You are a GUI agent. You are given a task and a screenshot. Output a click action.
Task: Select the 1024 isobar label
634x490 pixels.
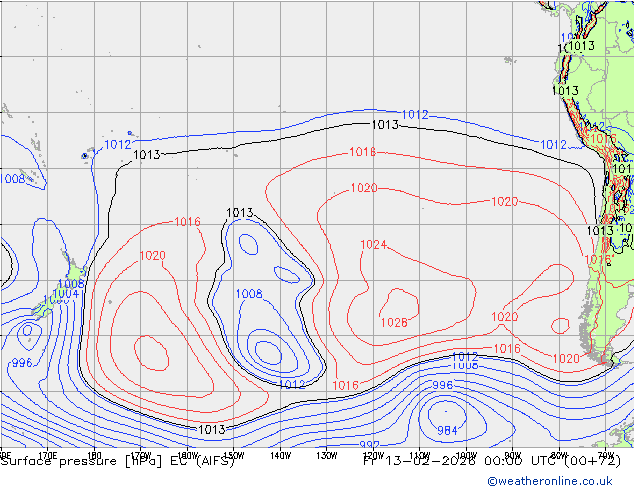pyautogui.click(x=373, y=245)
